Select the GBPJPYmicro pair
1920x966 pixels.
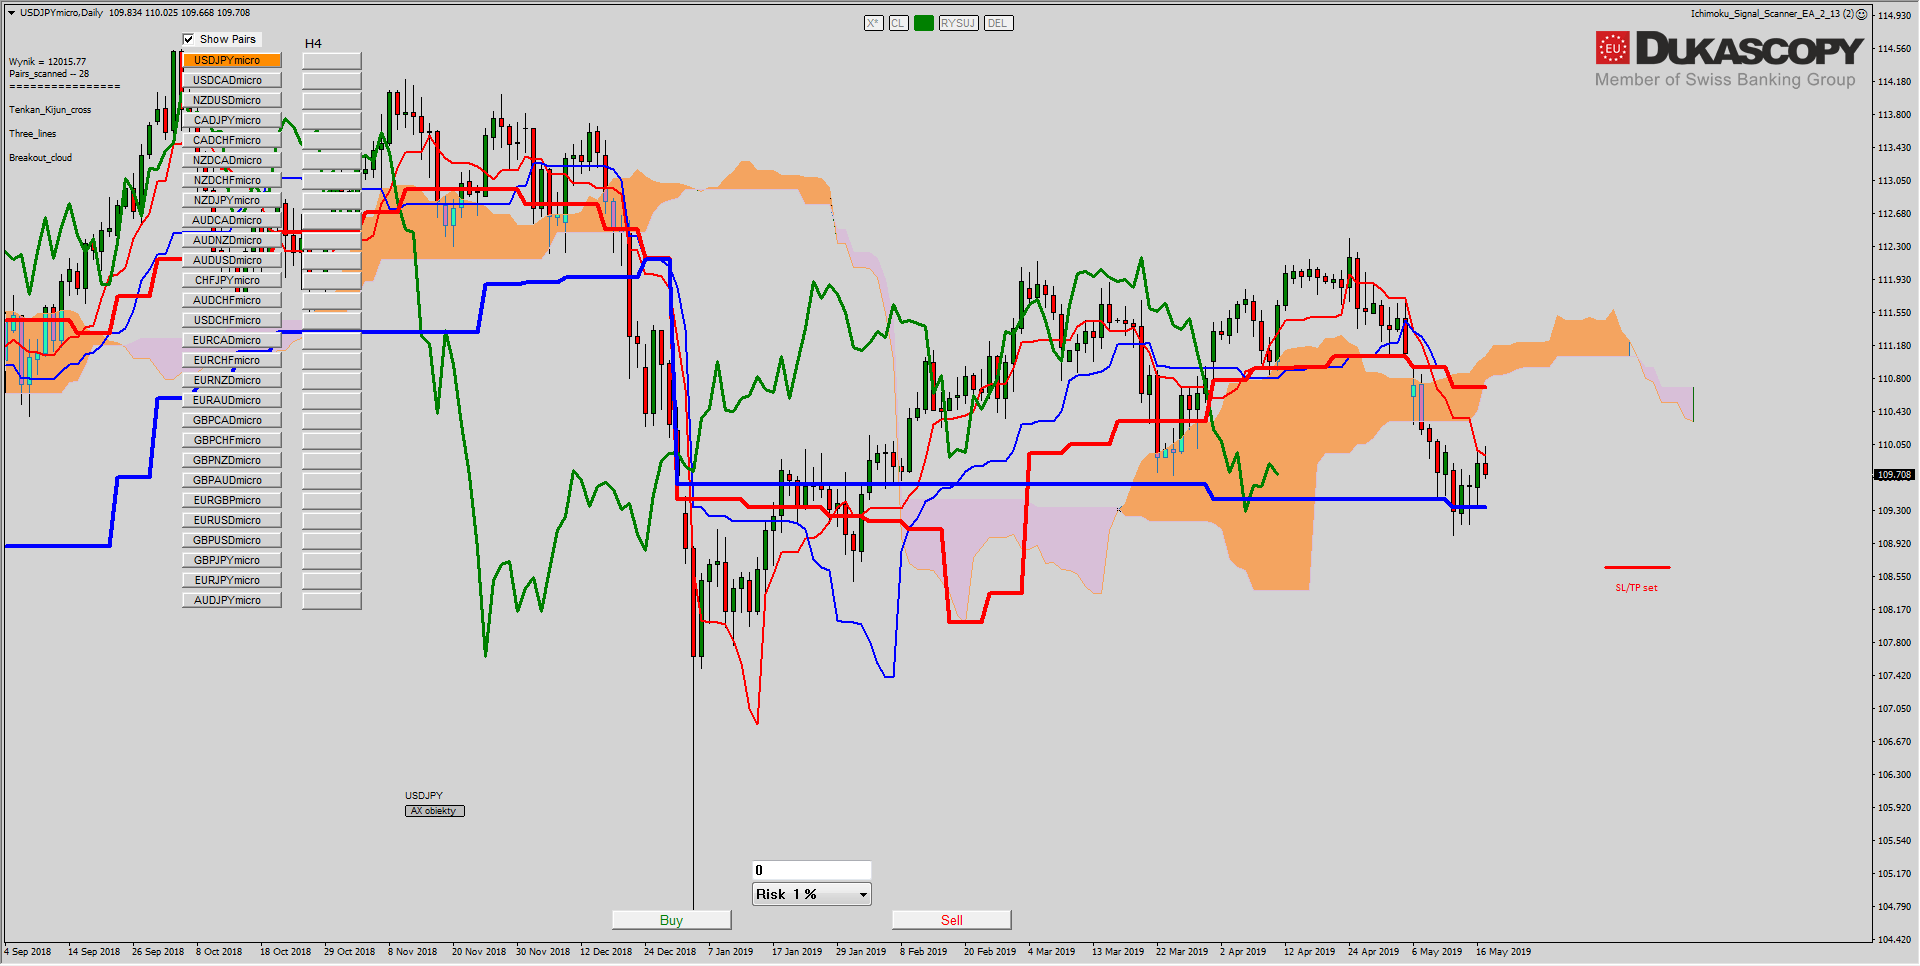[231, 560]
